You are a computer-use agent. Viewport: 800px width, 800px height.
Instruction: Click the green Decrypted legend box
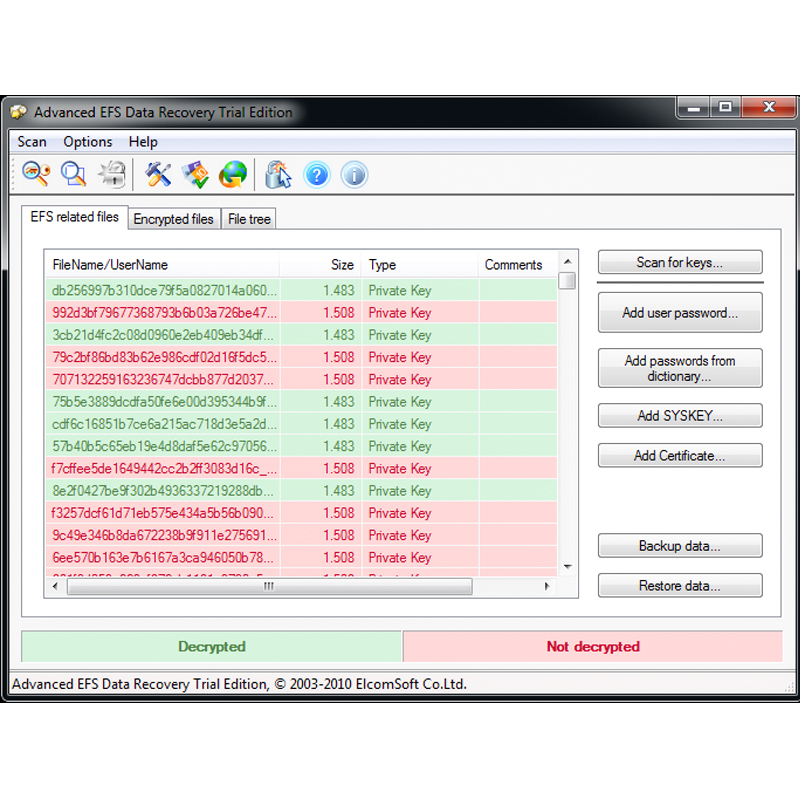click(212, 646)
